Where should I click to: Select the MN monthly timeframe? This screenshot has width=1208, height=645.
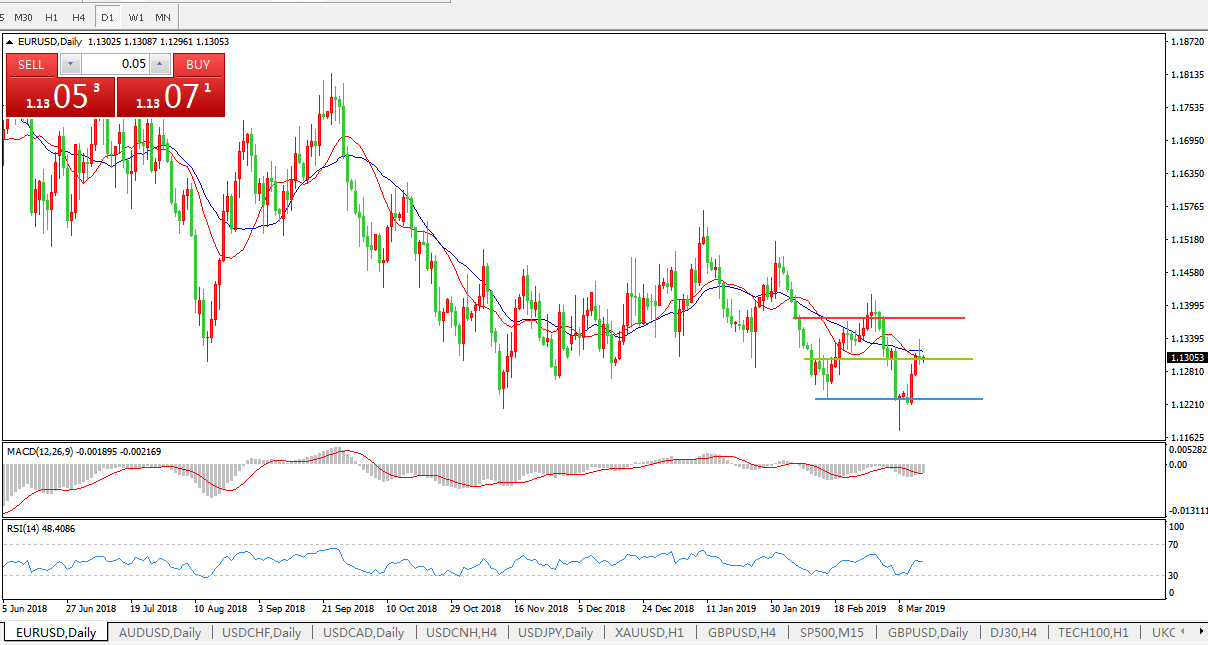pos(163,17)
